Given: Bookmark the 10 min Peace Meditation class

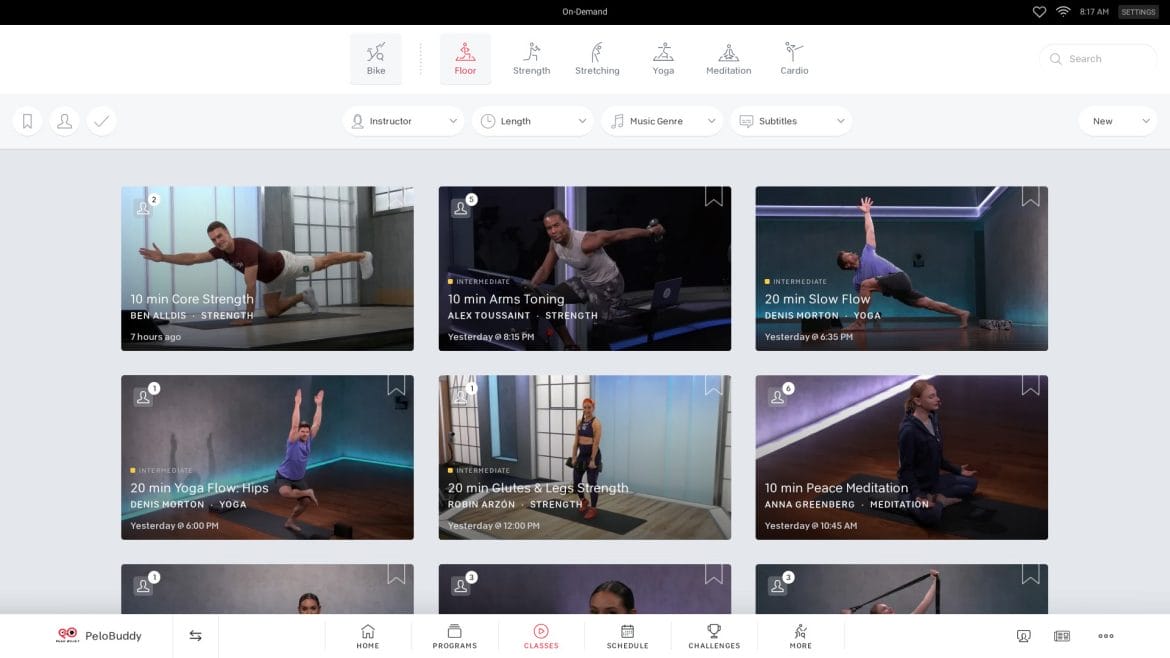Looking at the screenshot, I should click(1030, 385).
